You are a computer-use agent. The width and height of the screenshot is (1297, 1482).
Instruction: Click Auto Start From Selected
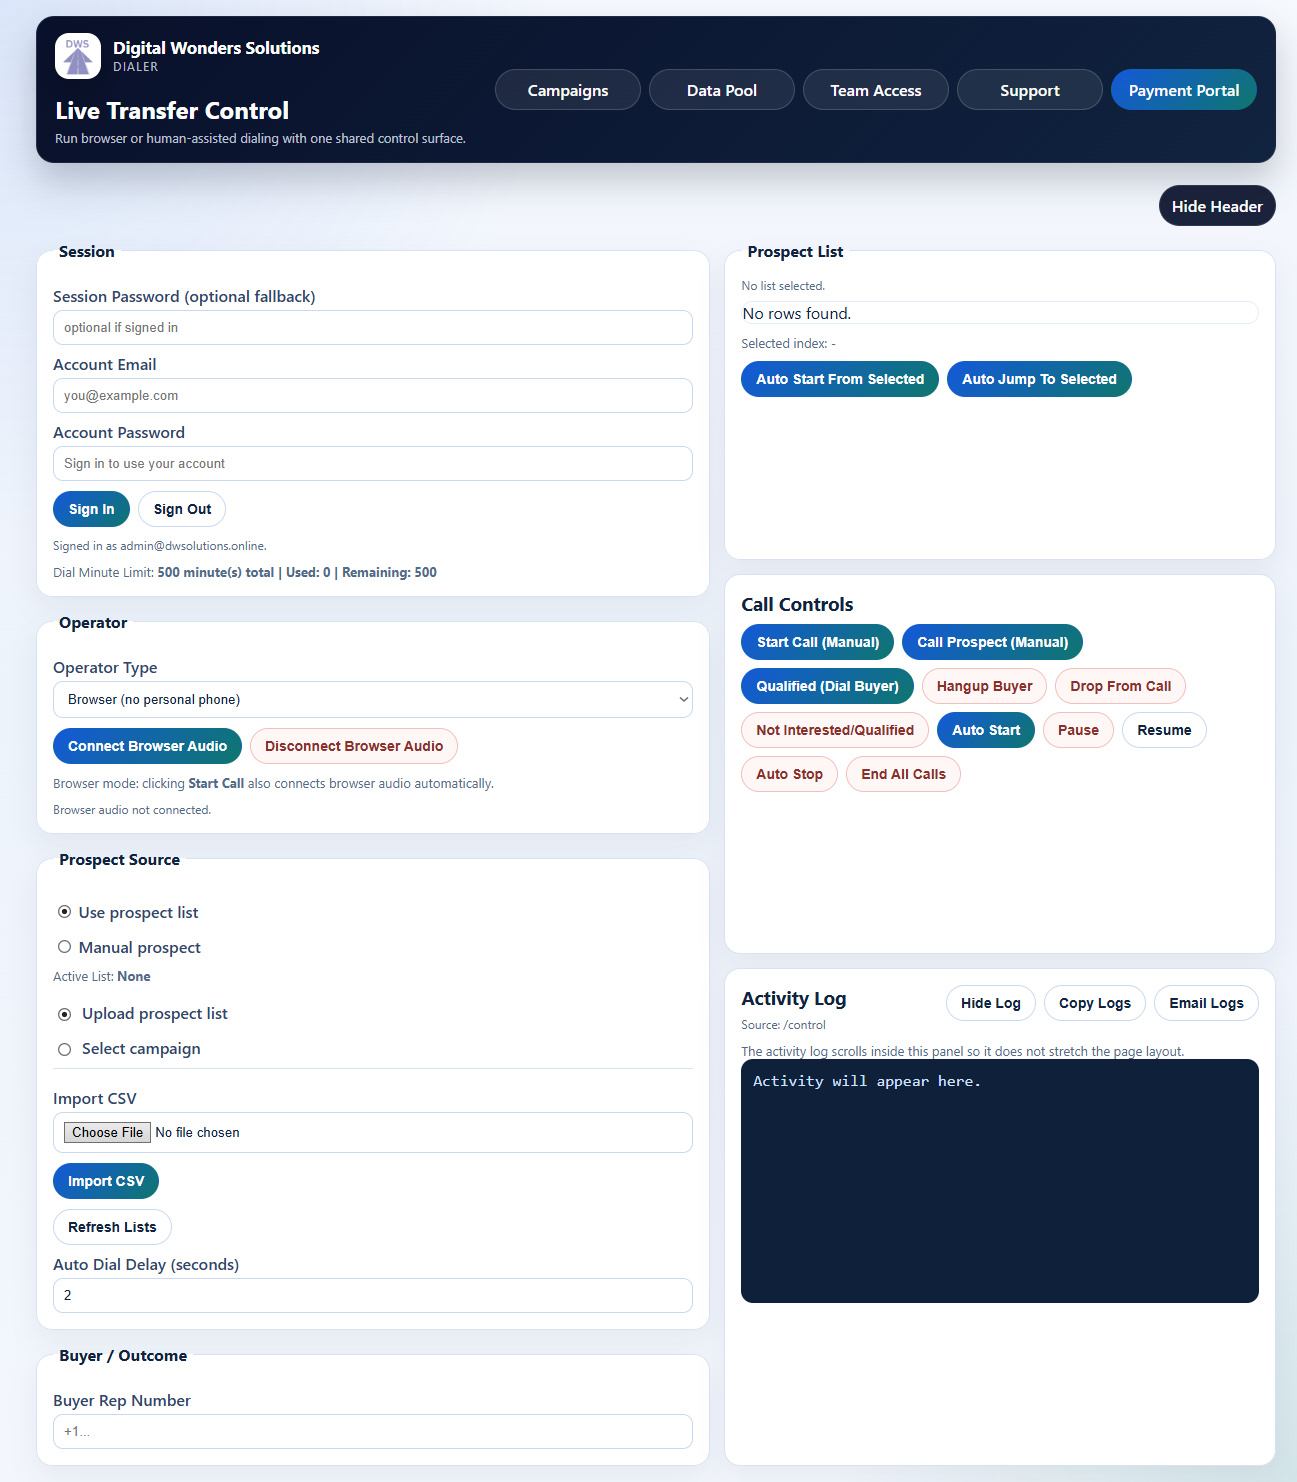[839, 379]
